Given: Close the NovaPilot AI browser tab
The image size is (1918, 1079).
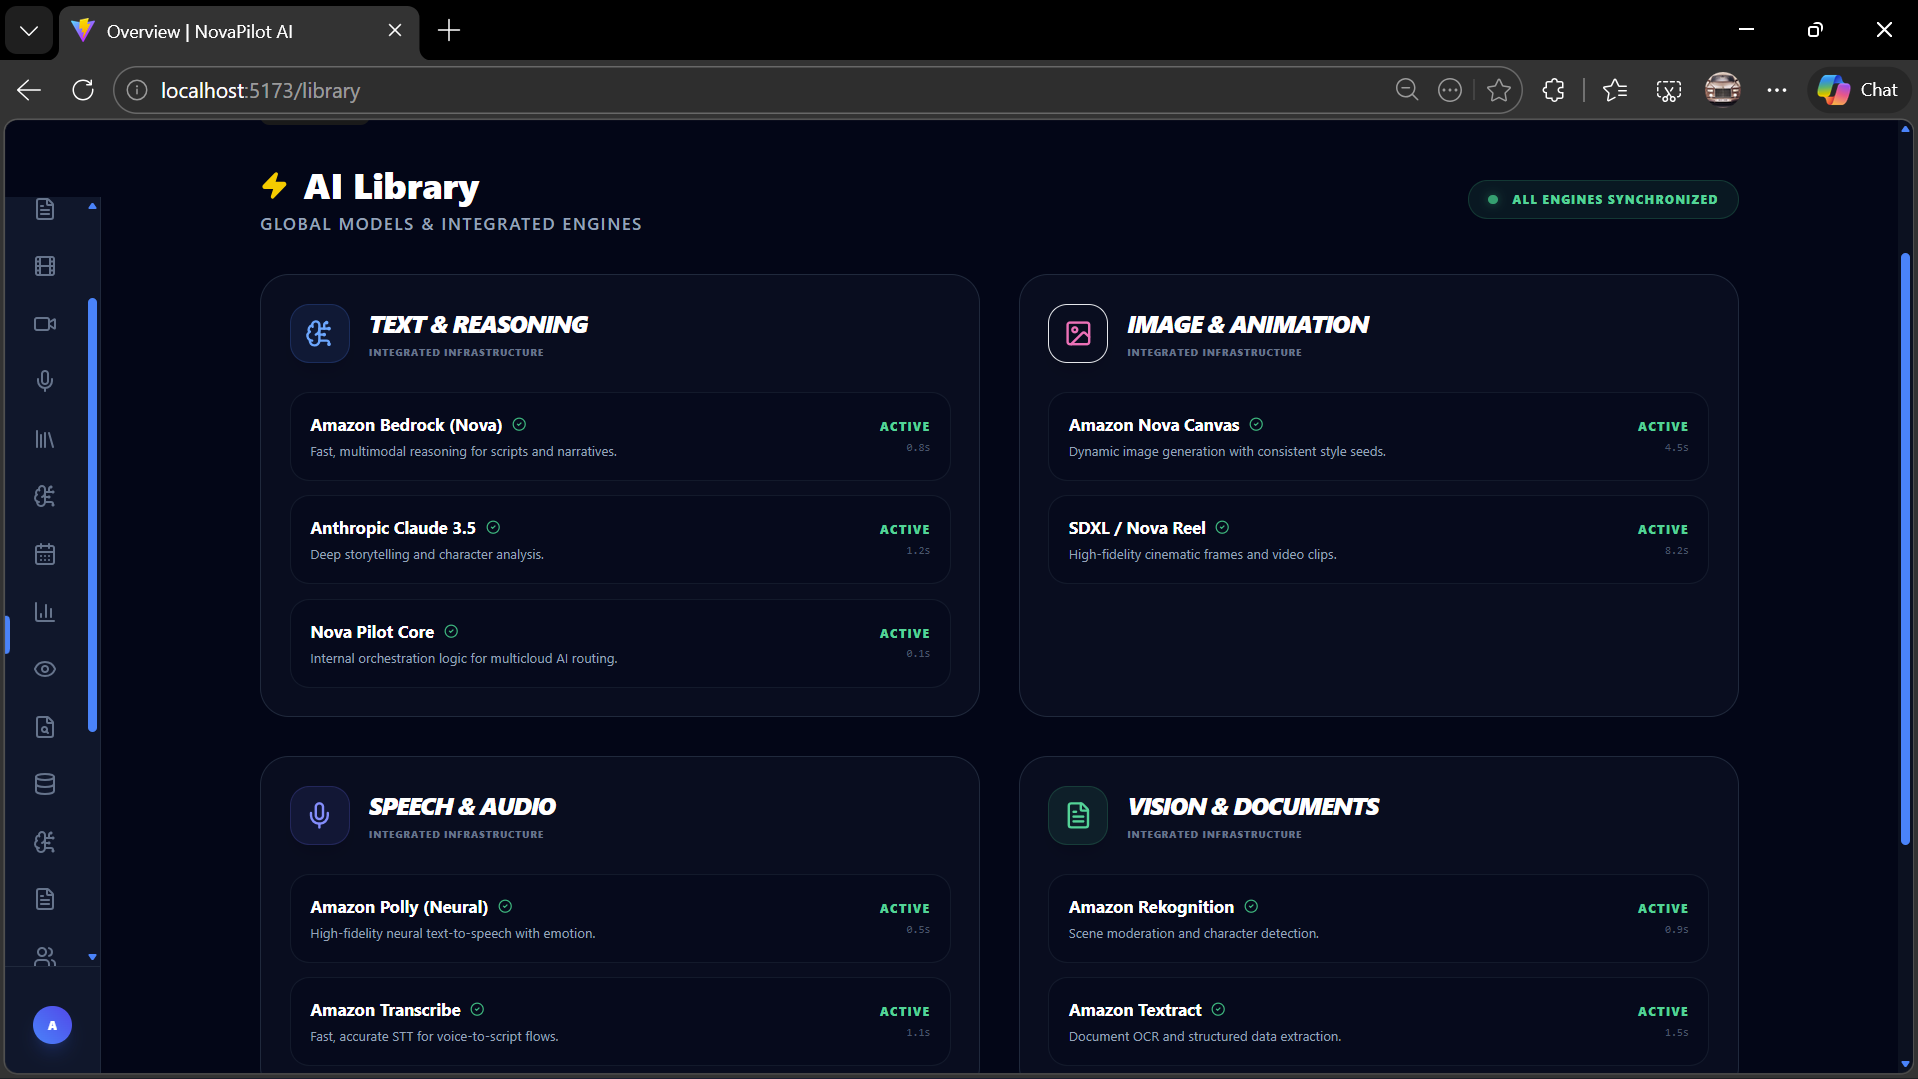Looking at the screenshot, I should point(395,31).
